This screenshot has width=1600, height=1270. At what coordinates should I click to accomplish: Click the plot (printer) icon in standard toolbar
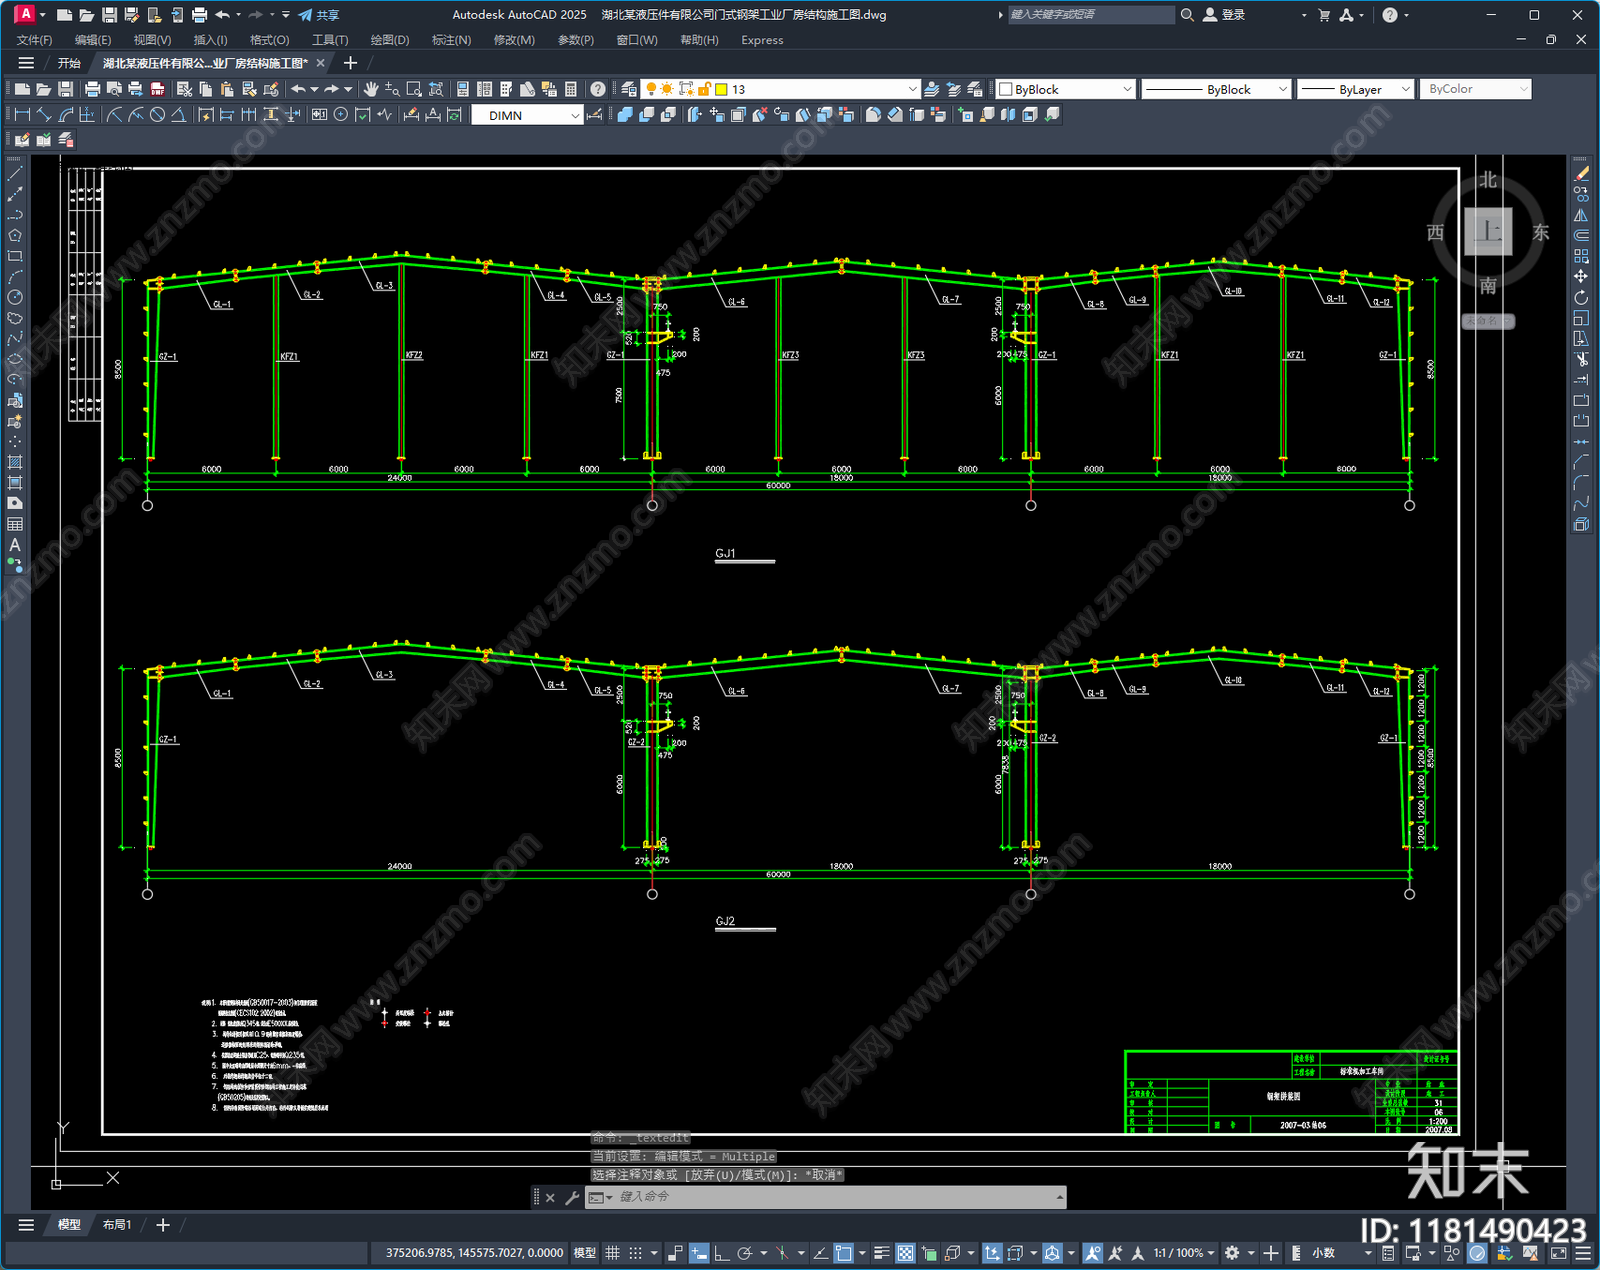click(x=92, y=89)
